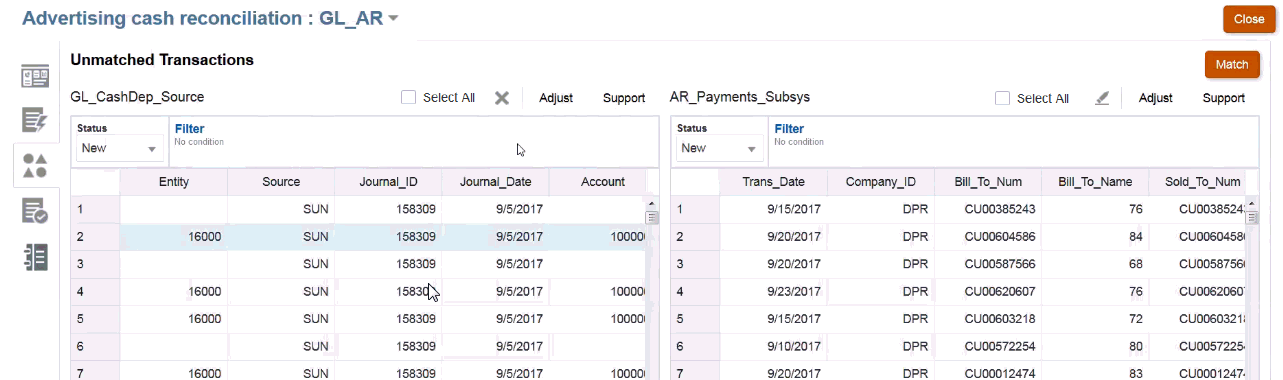
Task: Click Support for AR_Payments_Subsys
Action: tap(1224, 98)
